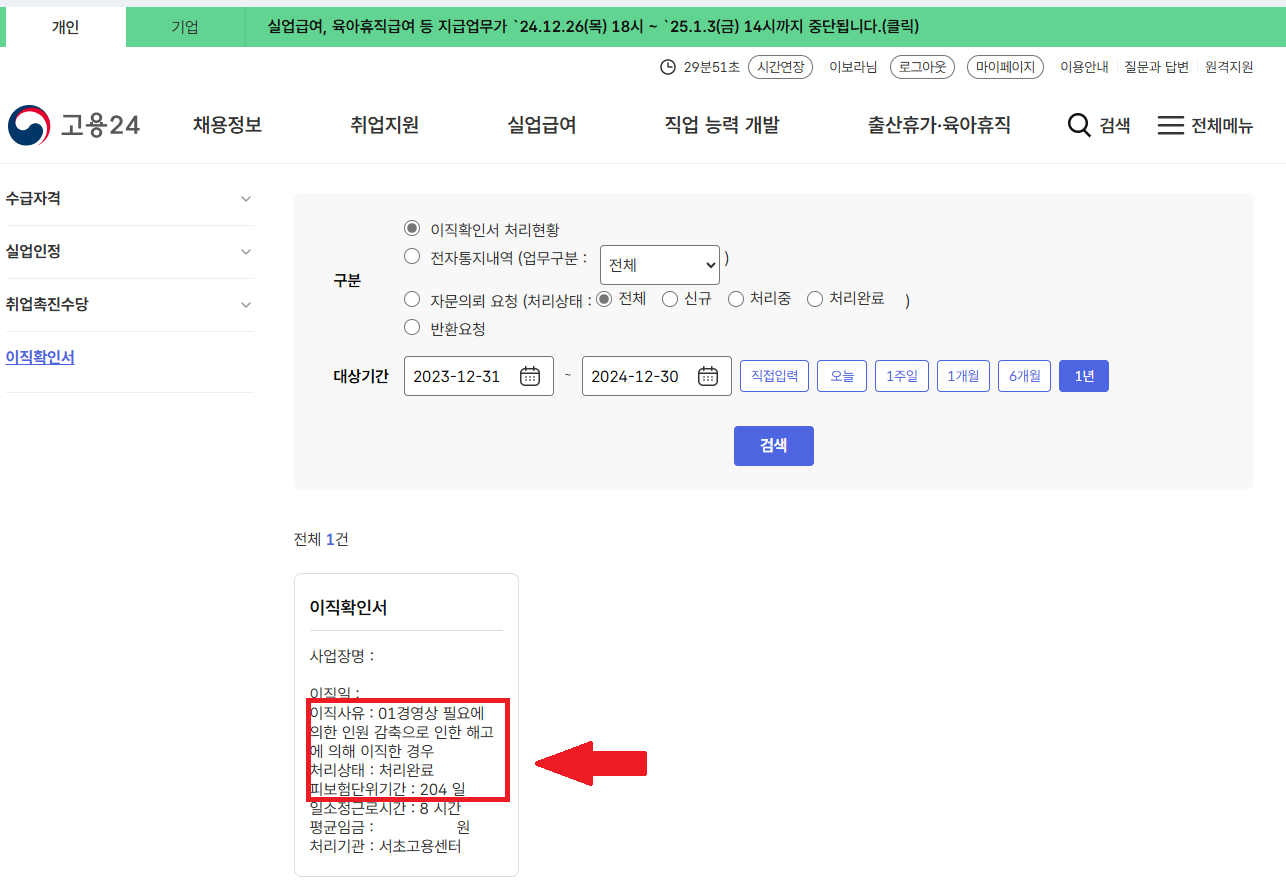Select the 반환요청 radio option
Viewport: 1286px width, 894px height.
[411, 326]
